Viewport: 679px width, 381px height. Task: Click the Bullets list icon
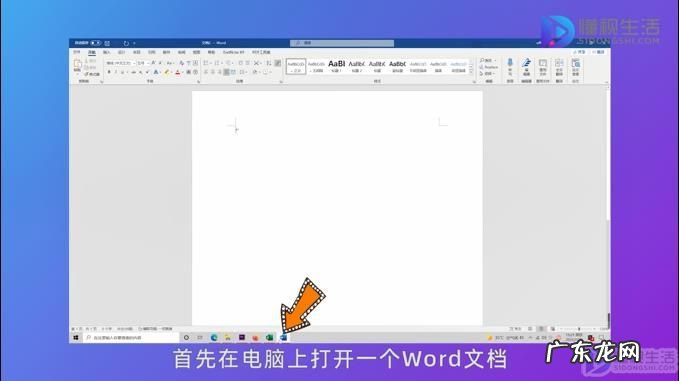[x=206, y=63]
